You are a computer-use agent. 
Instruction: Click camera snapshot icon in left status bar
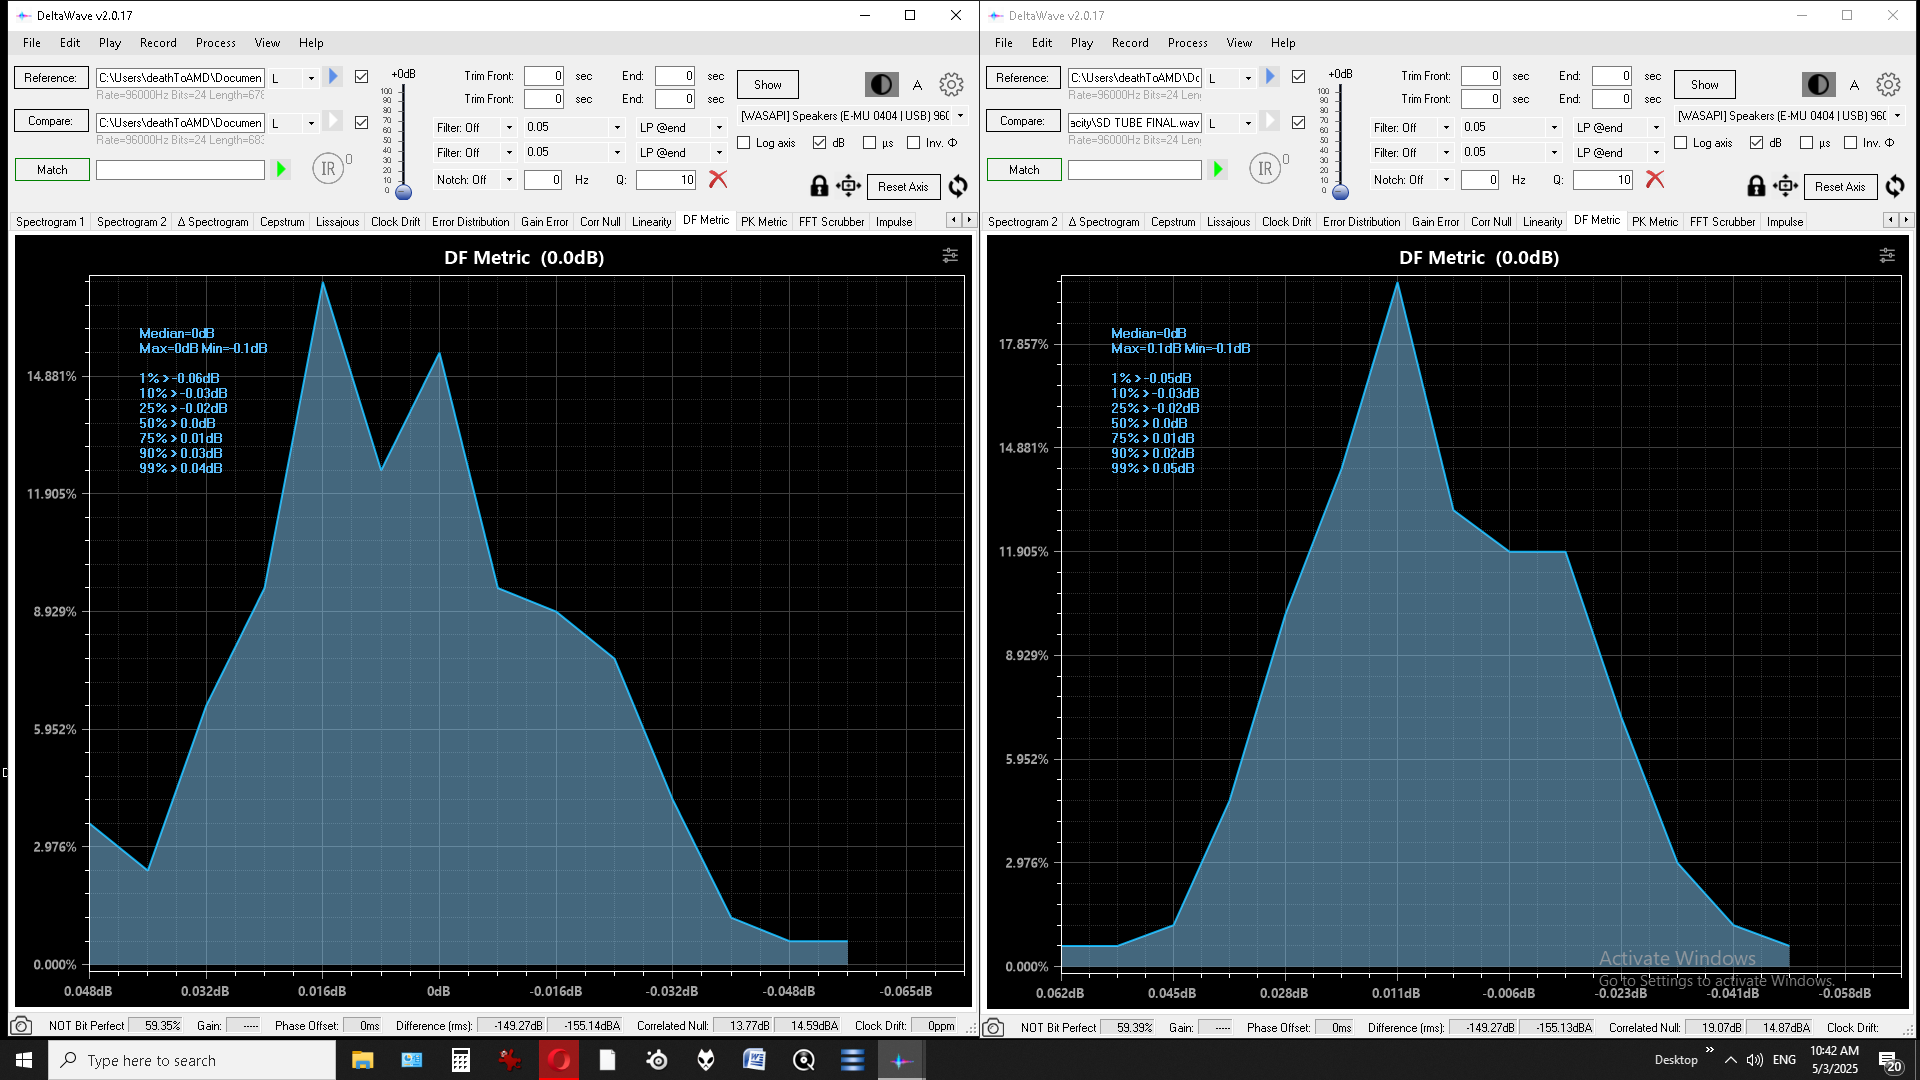pyautogui.click(x=21, y=1026)
